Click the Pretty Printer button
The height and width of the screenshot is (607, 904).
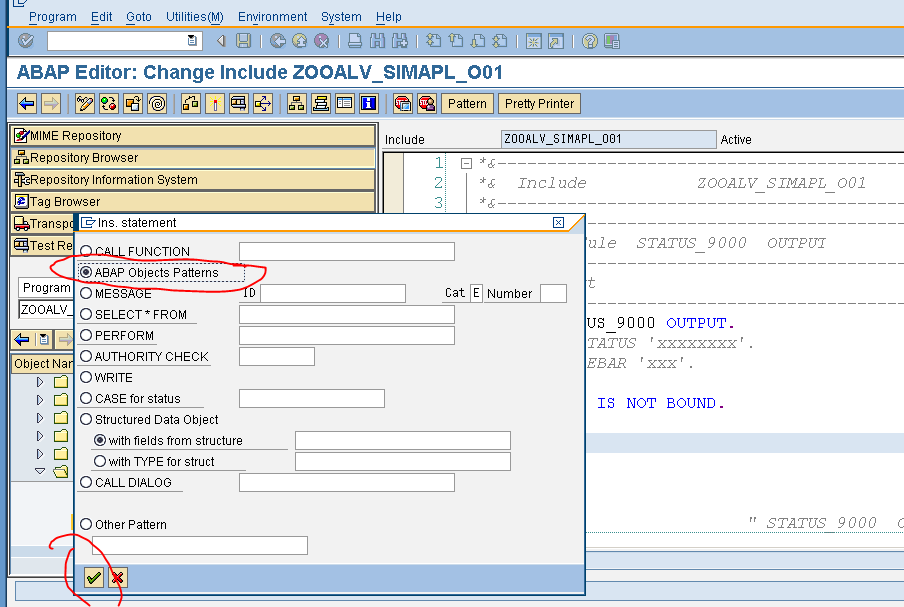point(539,103)
